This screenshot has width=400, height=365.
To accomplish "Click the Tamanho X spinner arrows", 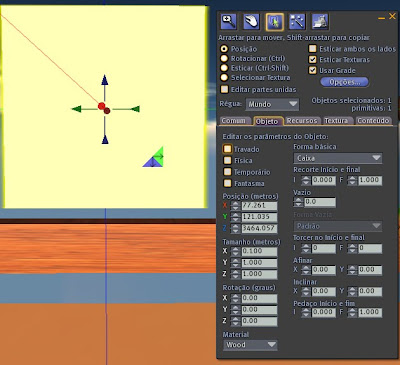I will [x=236, y=251].
